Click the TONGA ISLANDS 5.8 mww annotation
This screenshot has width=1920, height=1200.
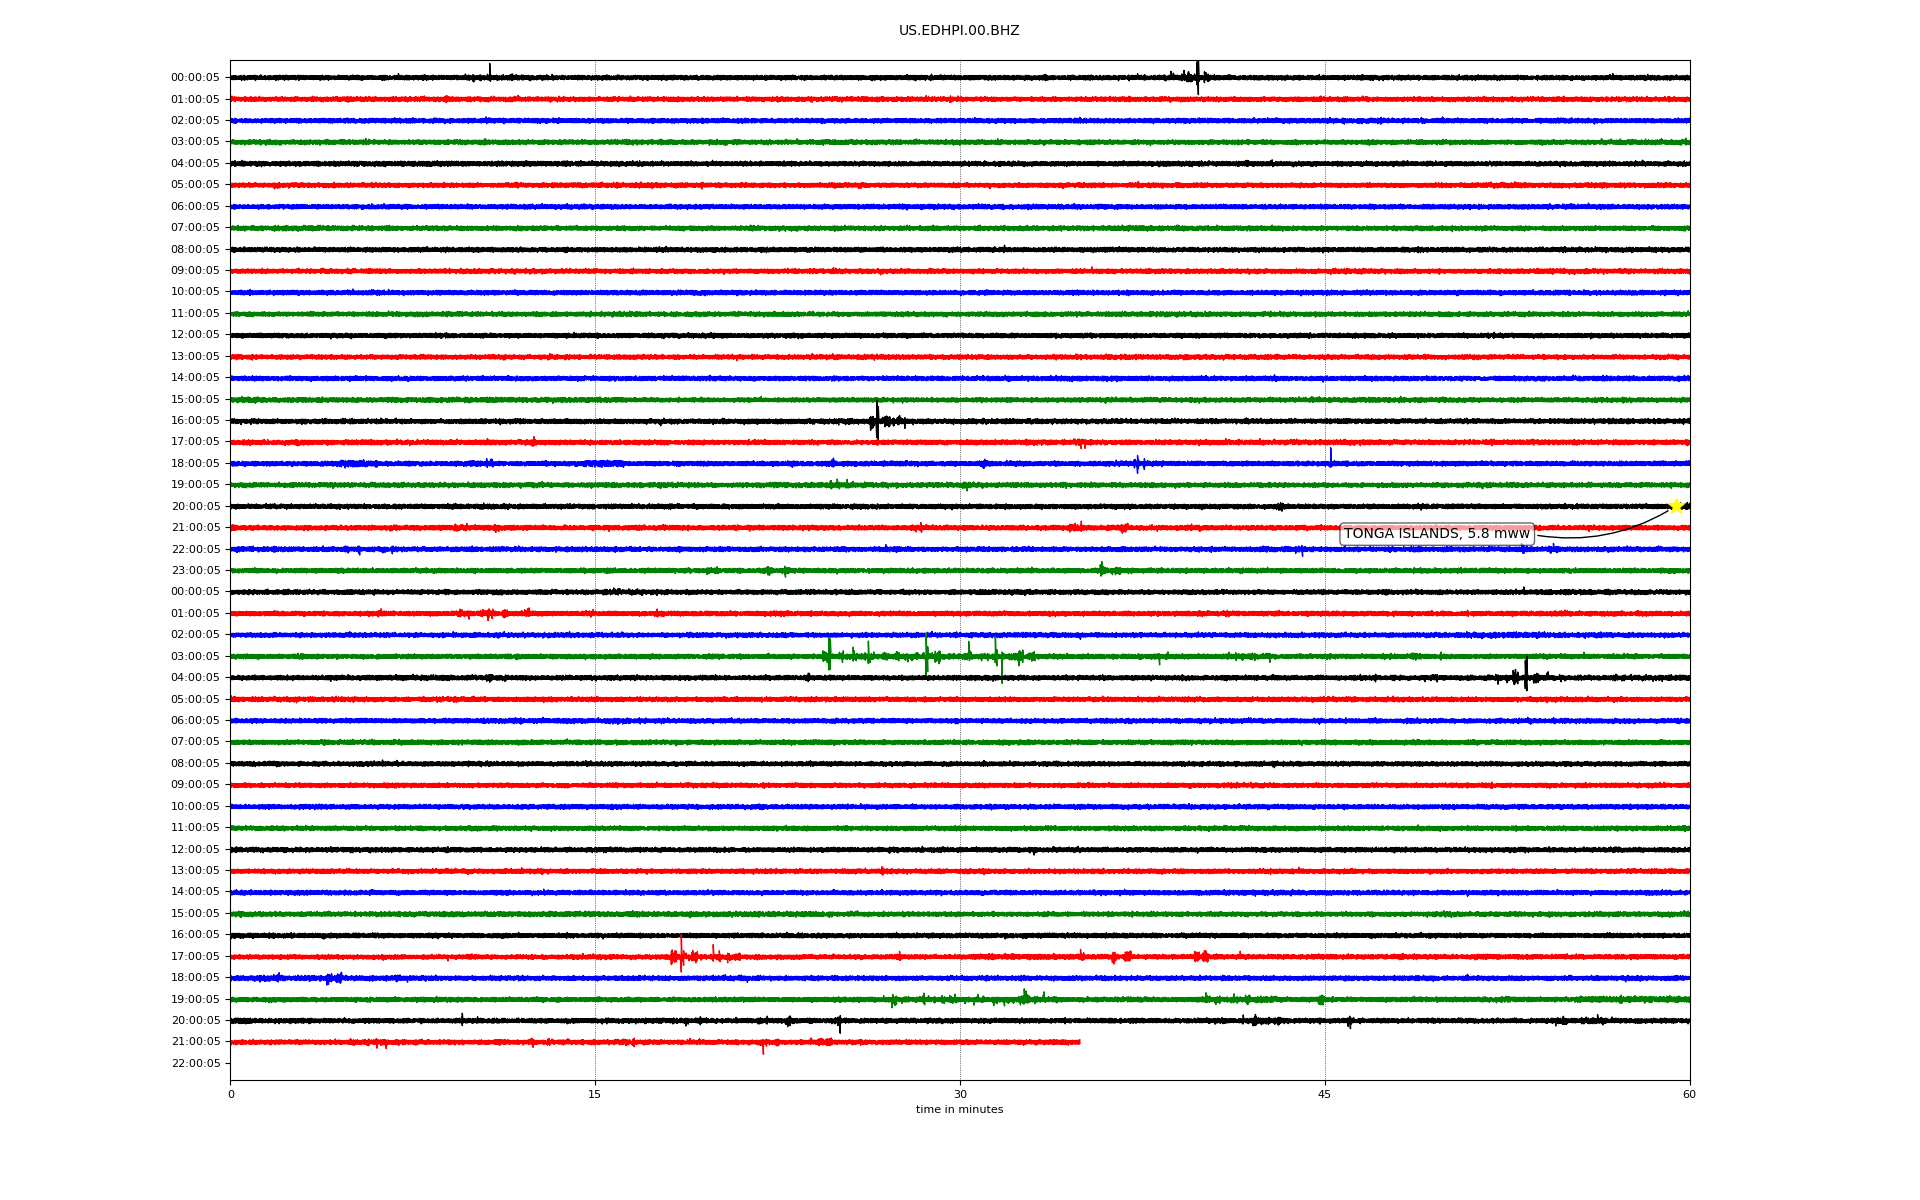tap(1436, 534)
